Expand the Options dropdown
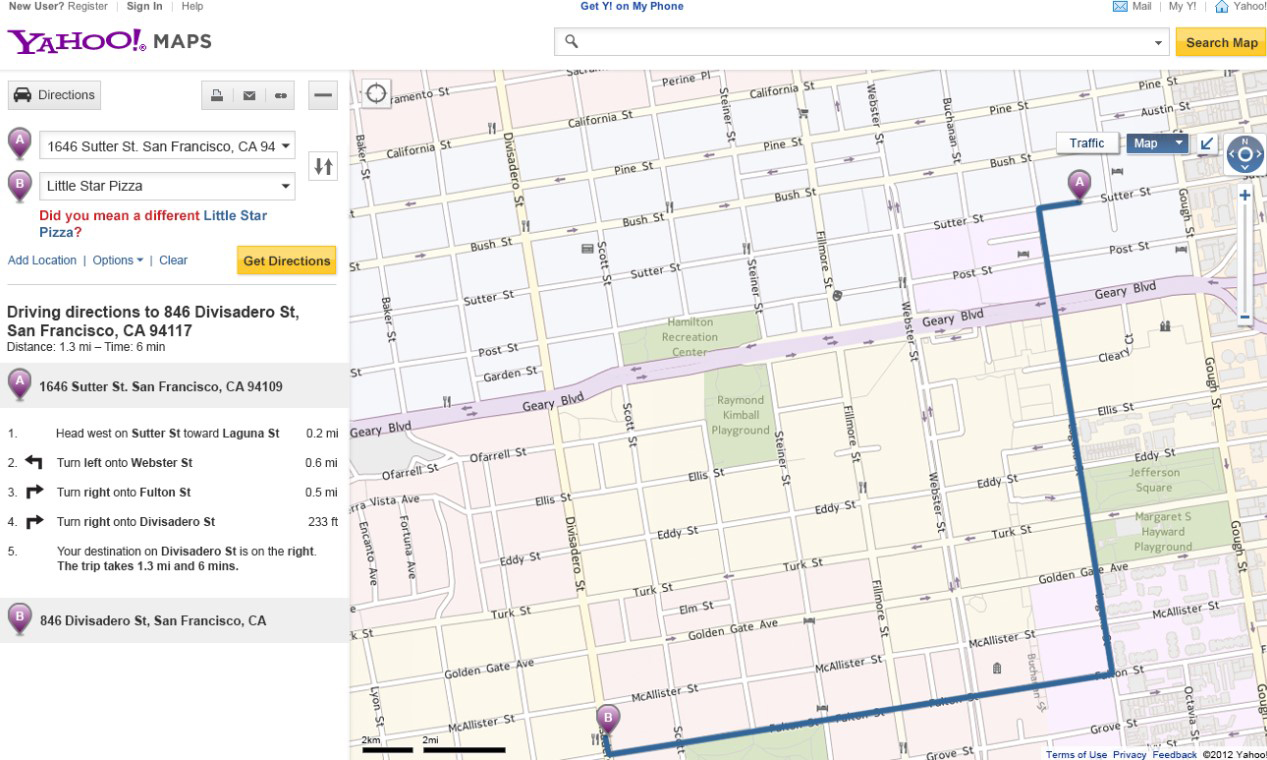Viewport: 1267px width, 760px height. tap(117, 260)
